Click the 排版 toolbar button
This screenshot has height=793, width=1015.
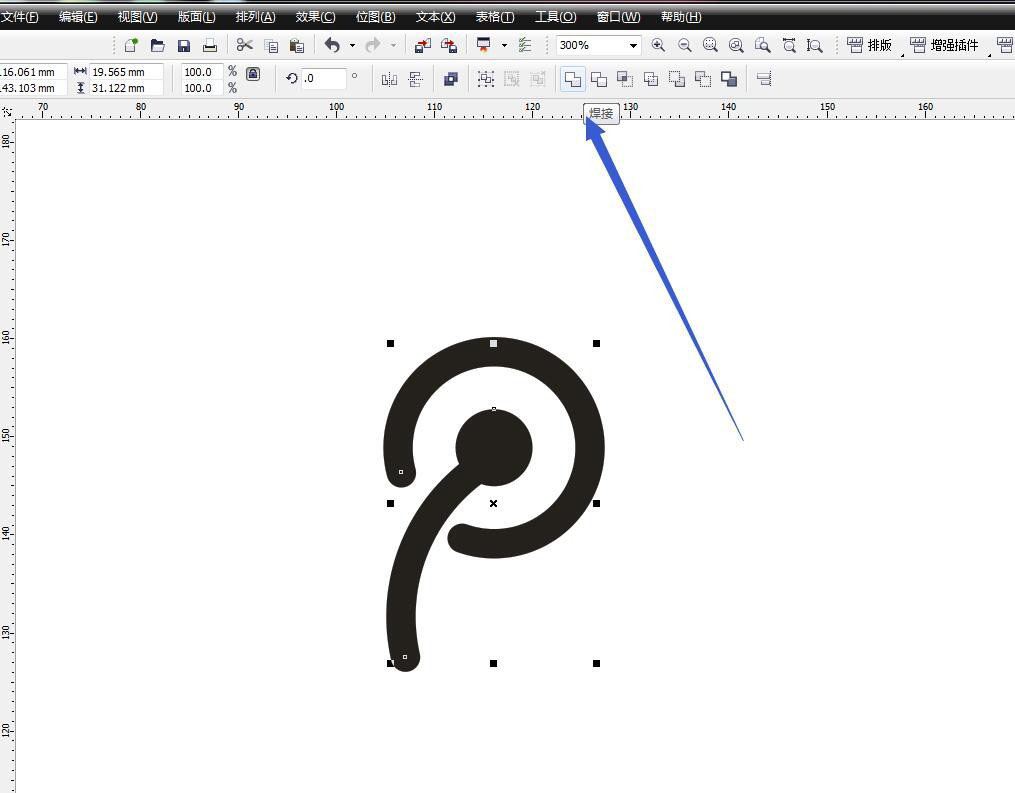click(869, 45)
